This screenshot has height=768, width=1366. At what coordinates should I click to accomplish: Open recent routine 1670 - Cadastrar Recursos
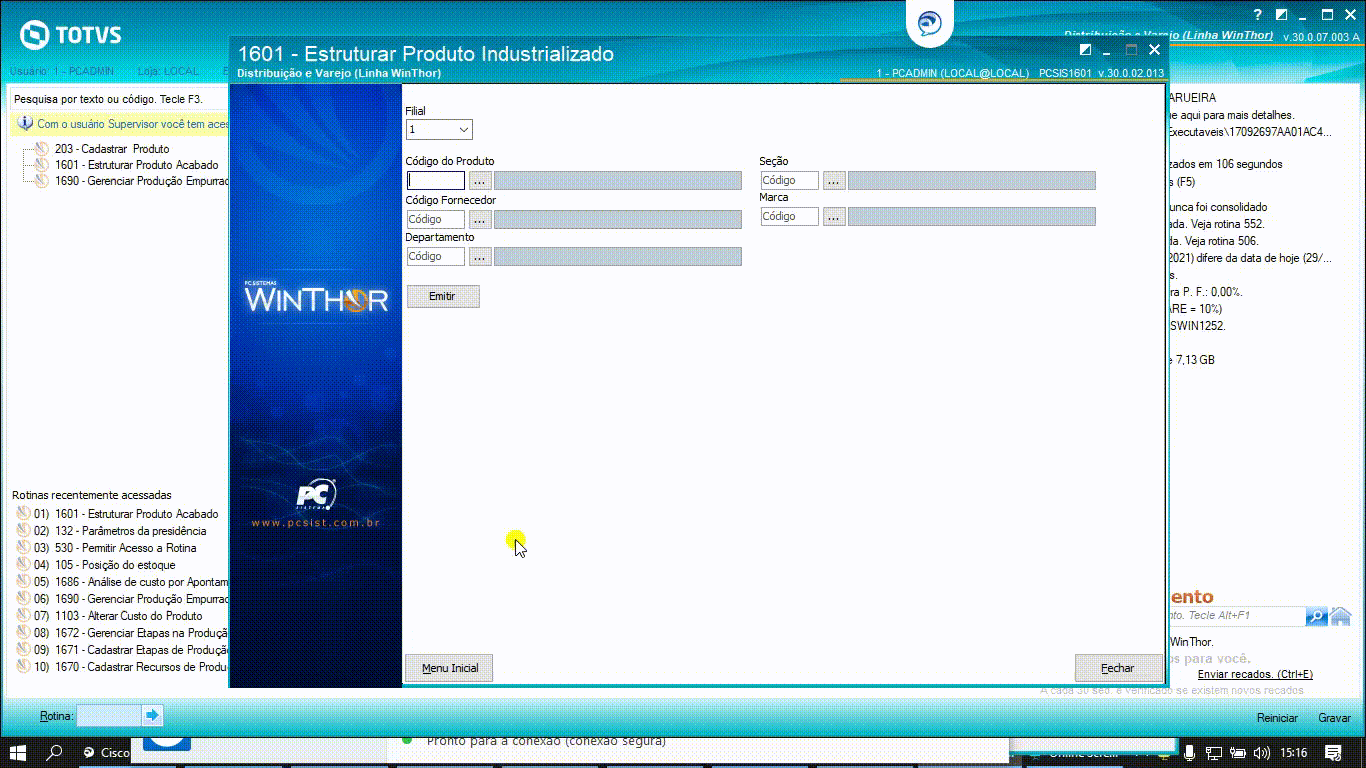click(x=131, y=667)
